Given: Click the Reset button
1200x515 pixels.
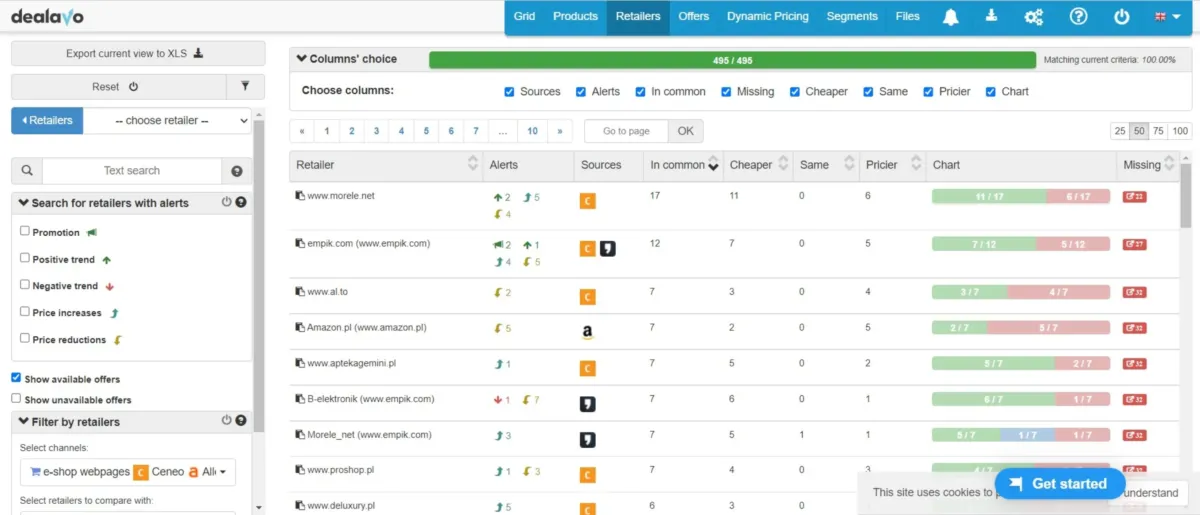Looking at the screenshot, I should click(x=119, y=87).
